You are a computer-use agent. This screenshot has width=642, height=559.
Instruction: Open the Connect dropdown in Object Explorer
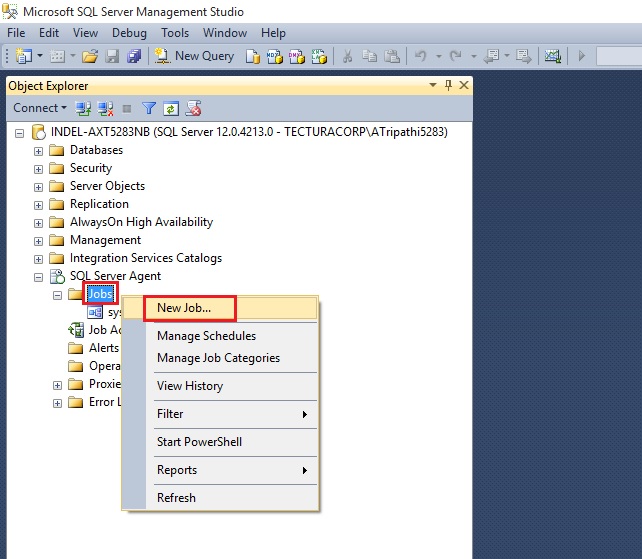click(40, 108)
